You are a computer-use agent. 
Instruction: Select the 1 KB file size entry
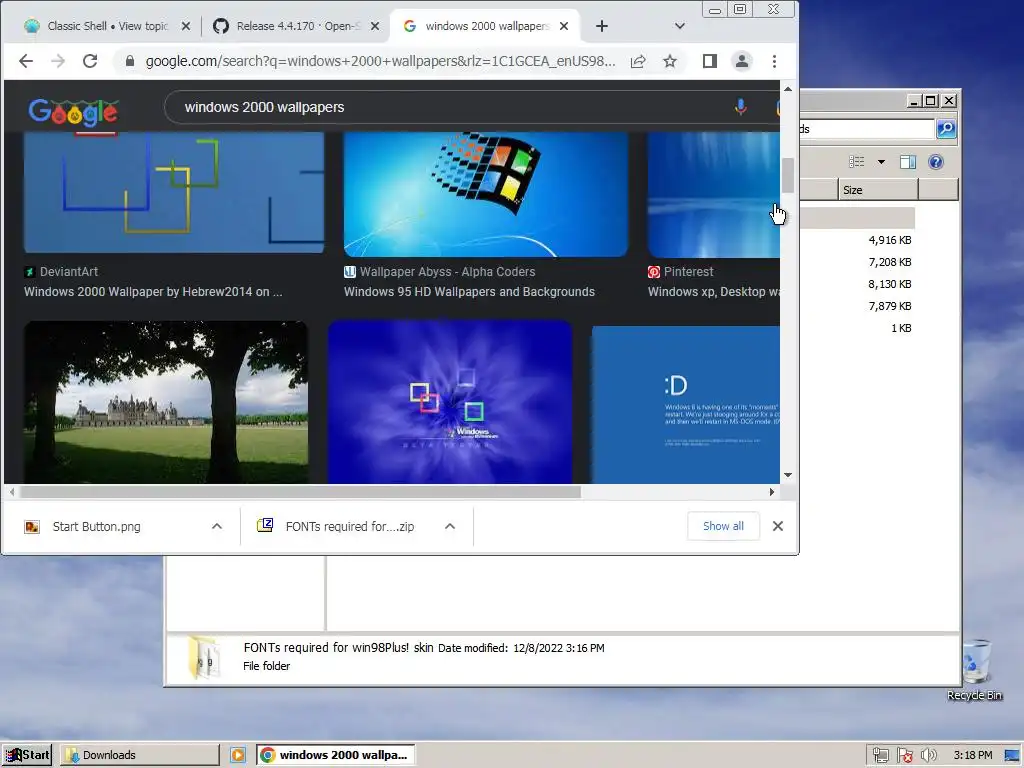click(901, 328)
